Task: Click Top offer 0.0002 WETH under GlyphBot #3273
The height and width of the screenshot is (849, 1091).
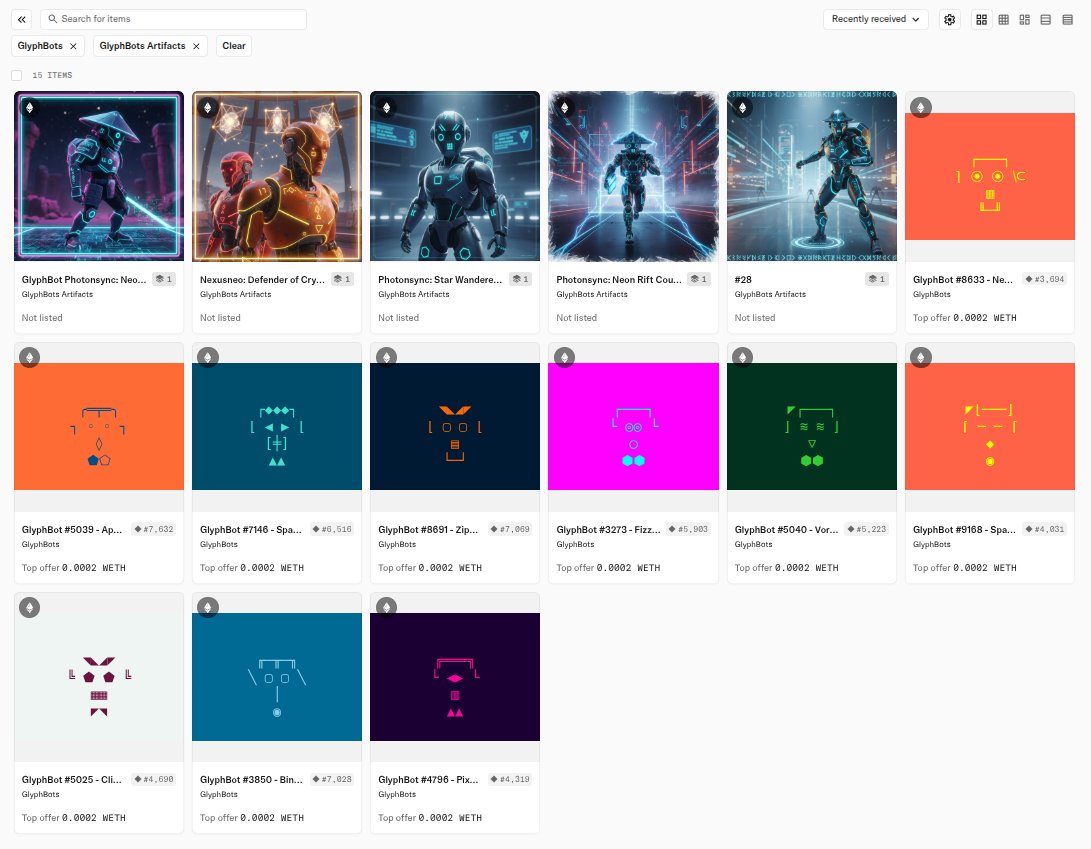Action: pyautogui.click(x=607, y=567)
